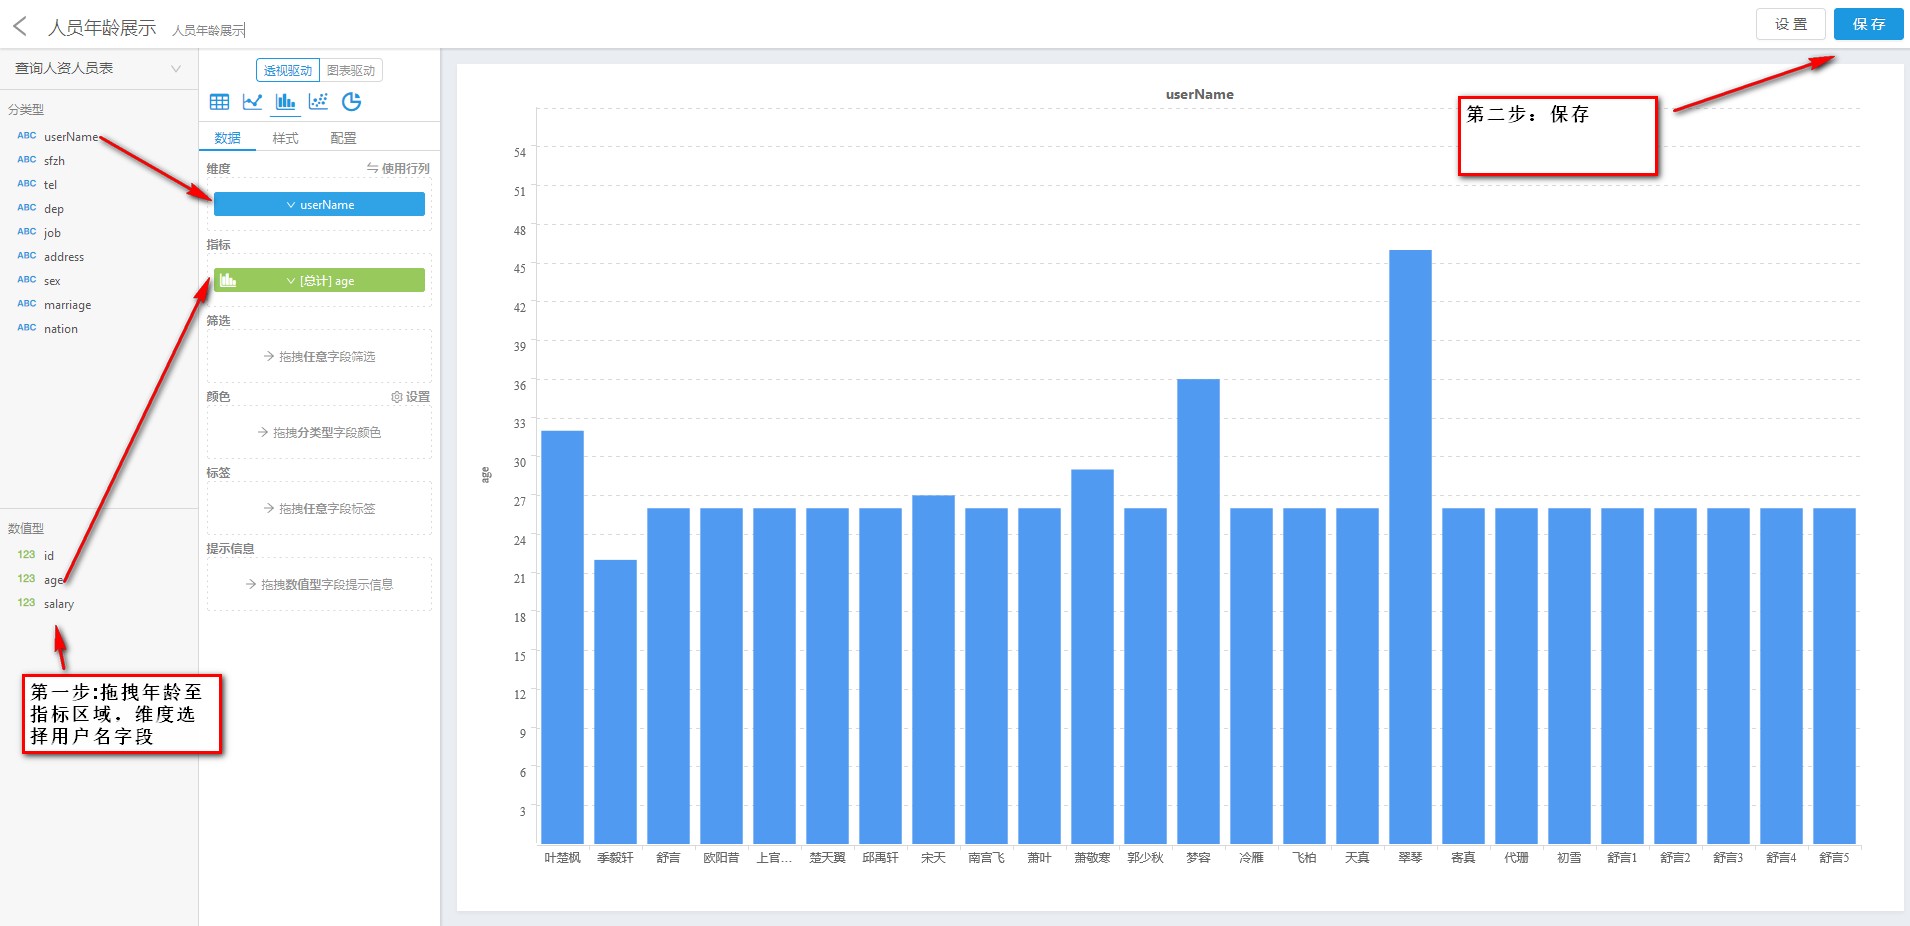
Task: Toggle 使用行列 option
Action: click(398, 169)
